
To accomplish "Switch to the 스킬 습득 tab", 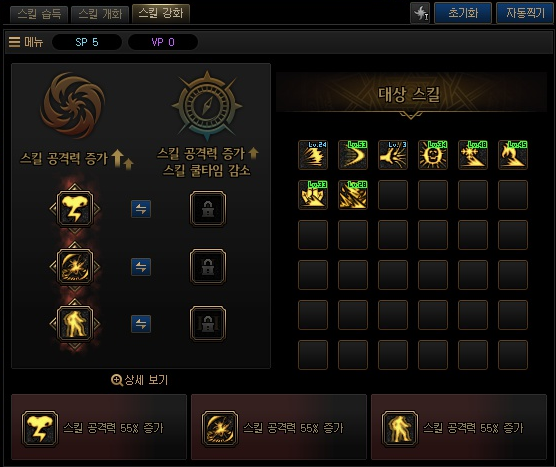I will pos(39,14).
